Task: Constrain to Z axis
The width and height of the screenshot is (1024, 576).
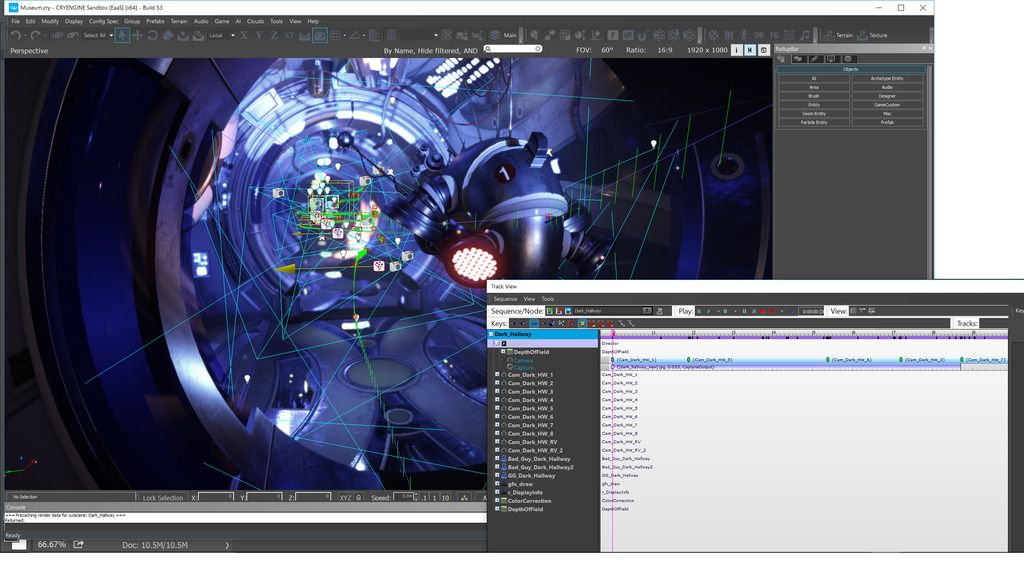Action: click(x=274, y=35)
